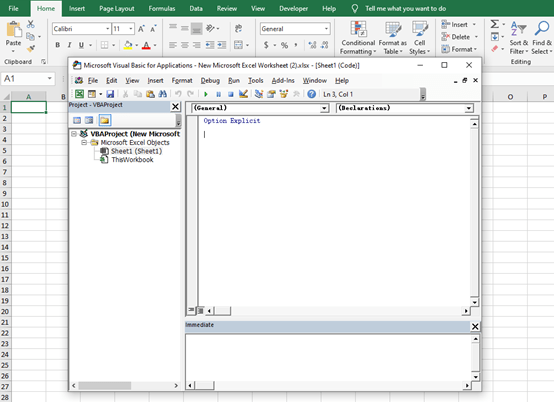Open the Insert UserForm dropdown arrow
This screenshot has height=402, width=554.
101,94
